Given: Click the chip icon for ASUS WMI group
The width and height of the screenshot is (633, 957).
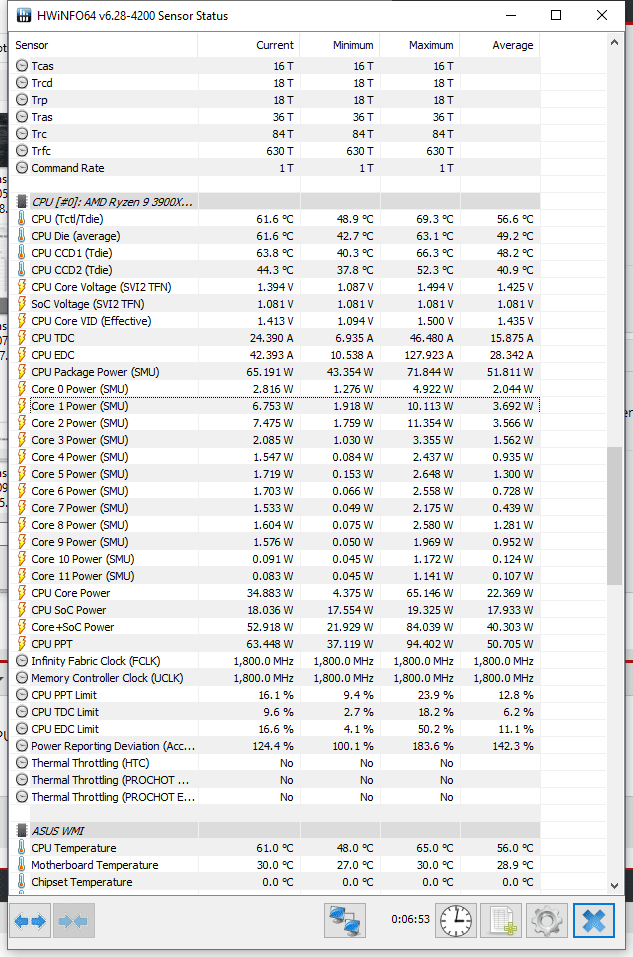Looking at the screenshot, I should (x=22, y=831).
